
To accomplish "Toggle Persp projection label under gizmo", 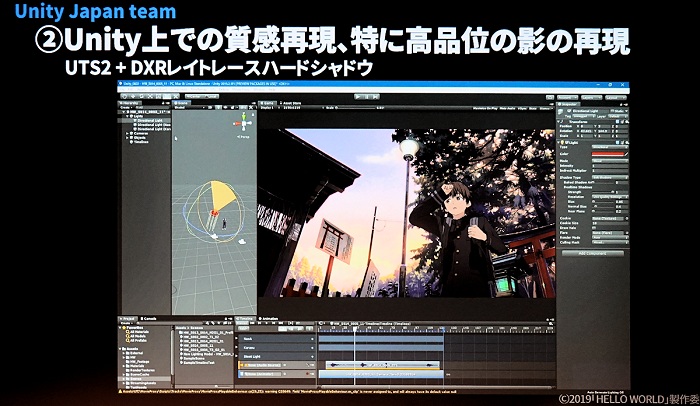I will (244, 137).
